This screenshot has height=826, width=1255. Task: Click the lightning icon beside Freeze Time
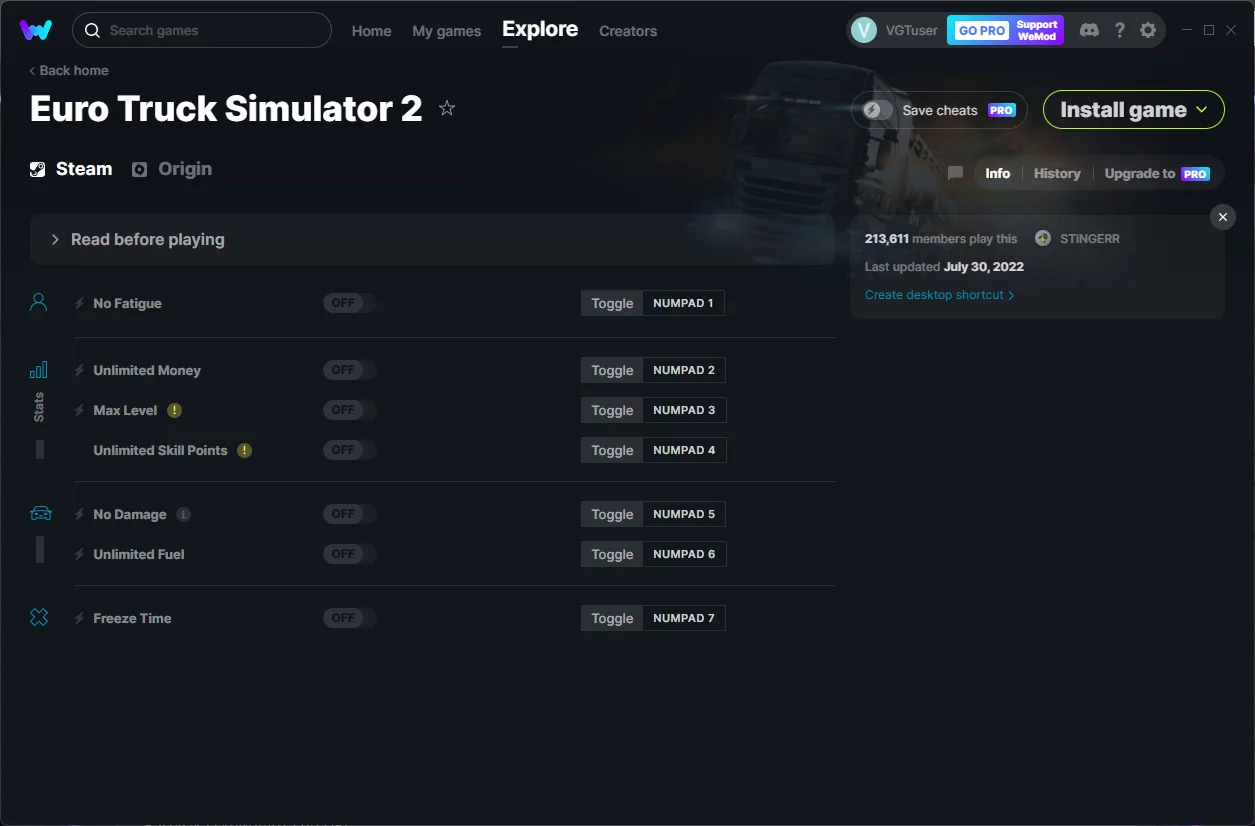(80, 618)
